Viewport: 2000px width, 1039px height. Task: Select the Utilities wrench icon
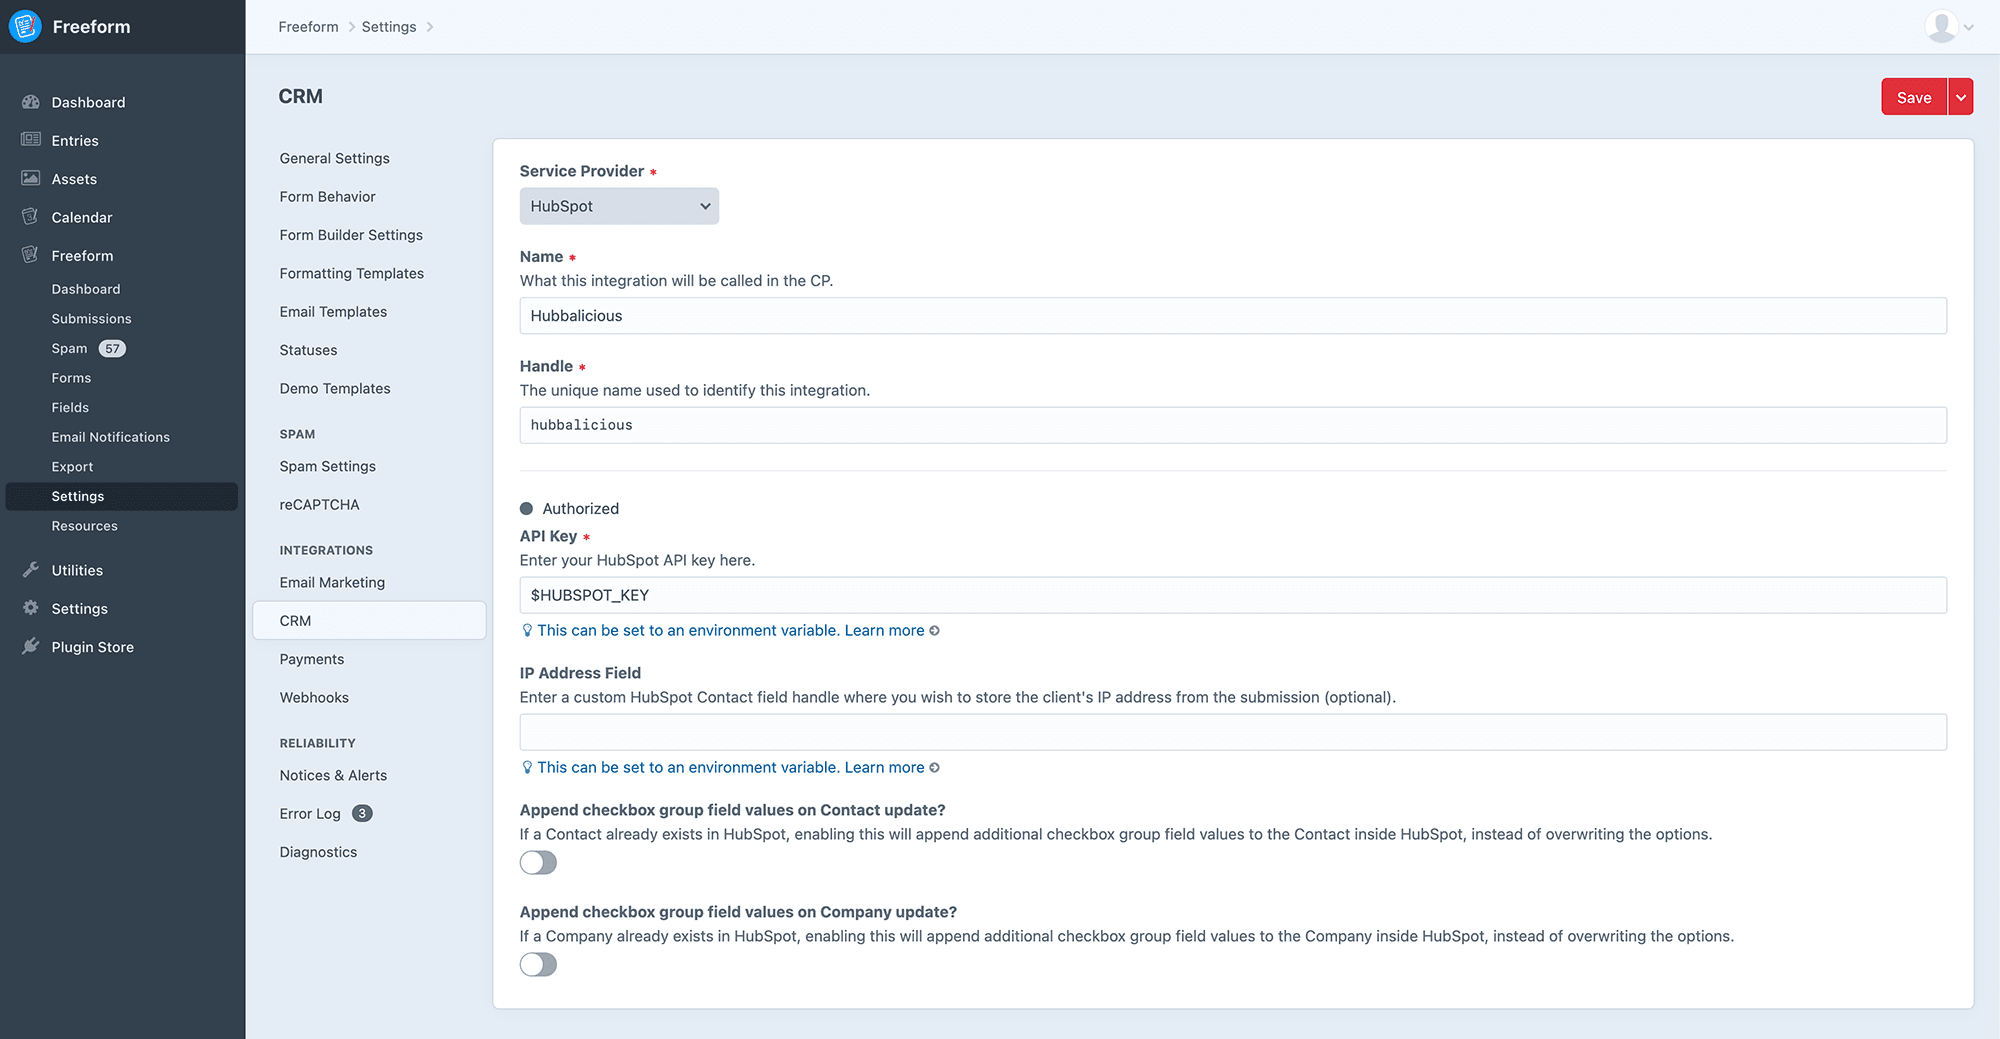pyautogui.click(x=31, y=569)
